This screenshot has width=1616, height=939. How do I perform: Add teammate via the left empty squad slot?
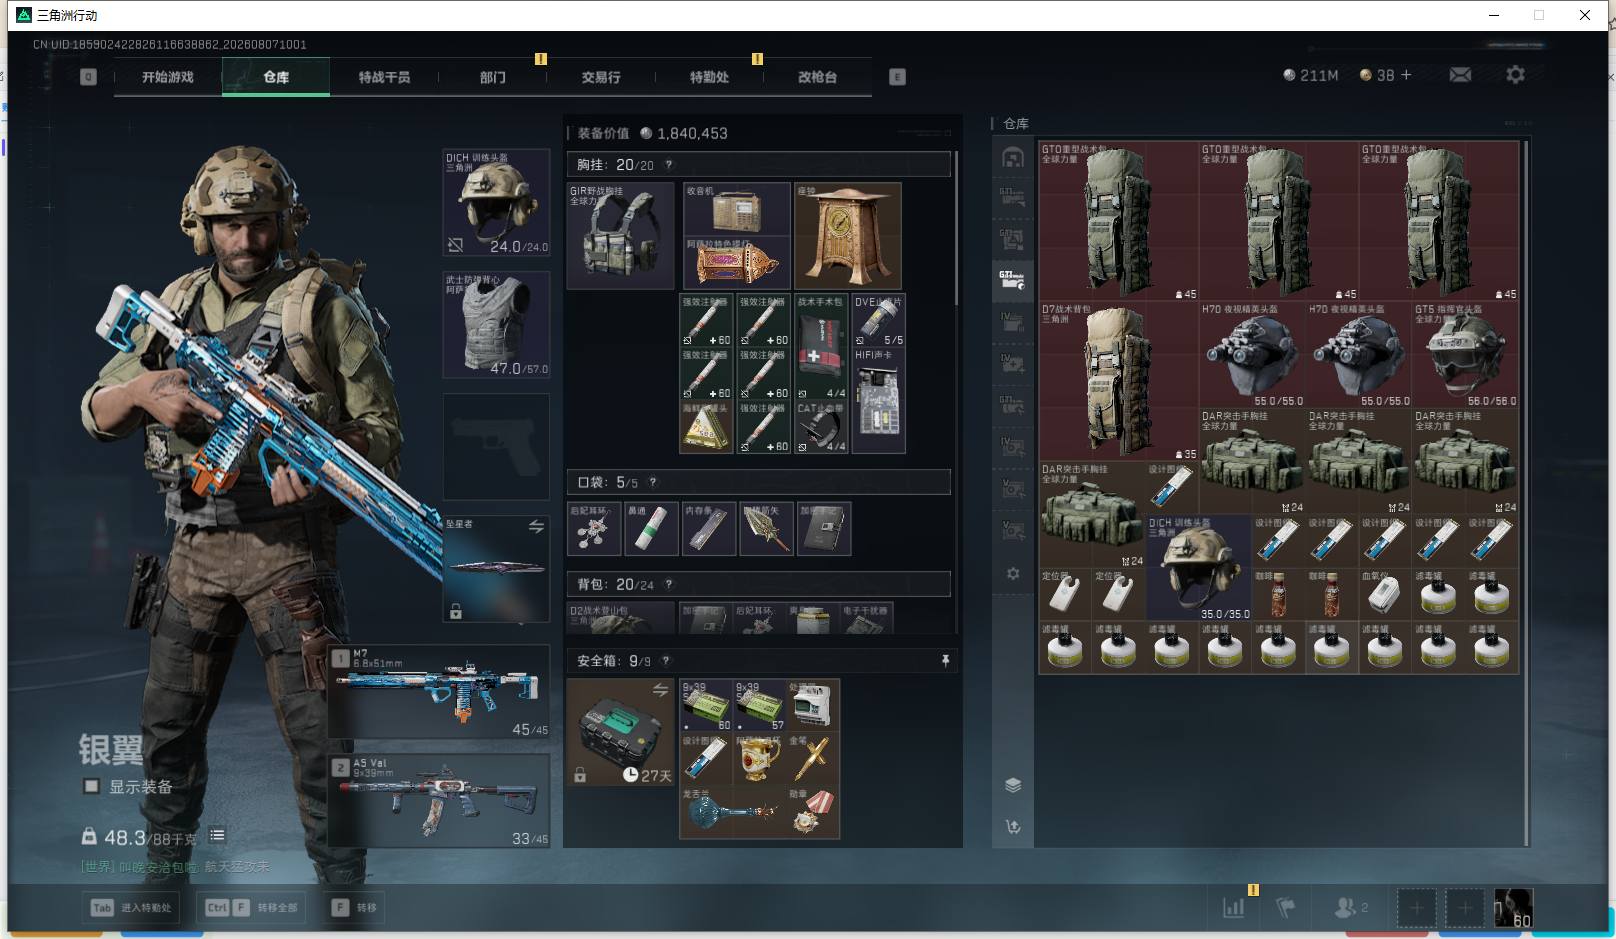pos(1416,908)
